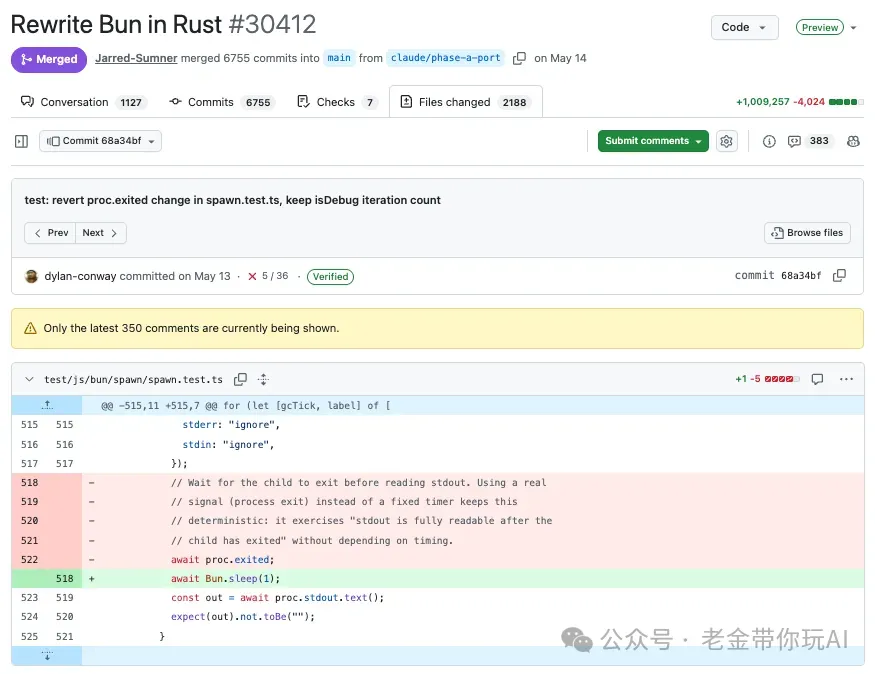Image resolution: width=875 pixels, height=674 pixels.
Task: Switch to the Checks tab
Action: (x=337, y=102)
